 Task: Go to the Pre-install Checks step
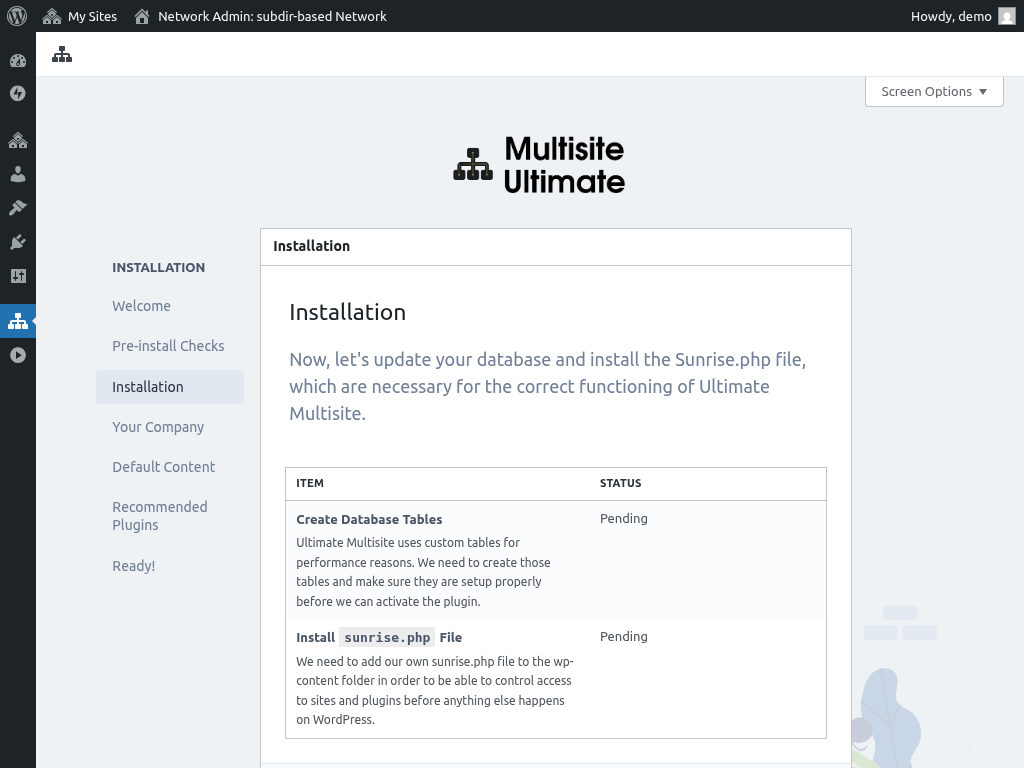coord(168,345)
